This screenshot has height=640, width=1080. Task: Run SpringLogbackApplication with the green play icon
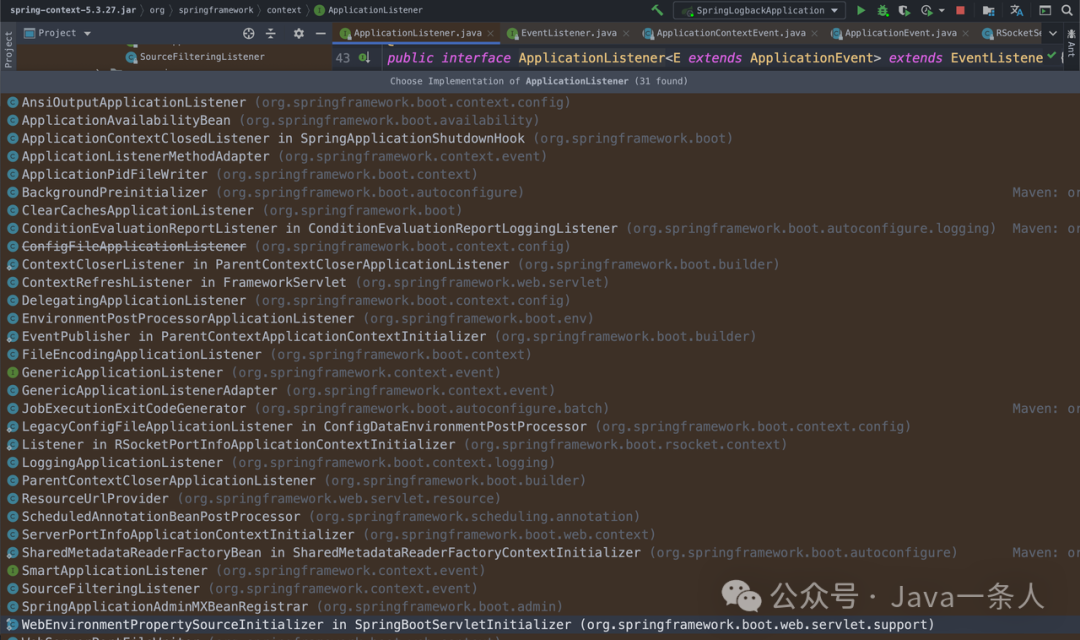861,10
